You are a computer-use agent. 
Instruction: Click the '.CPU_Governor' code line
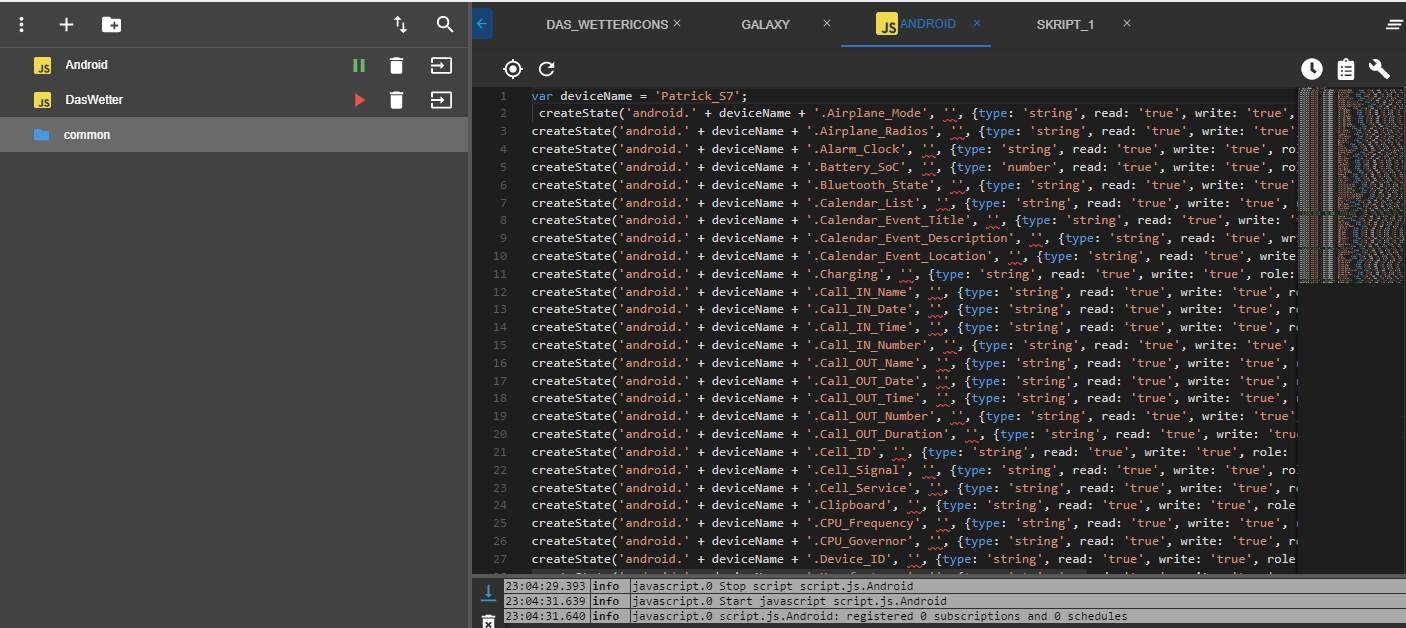coord(913,541)
